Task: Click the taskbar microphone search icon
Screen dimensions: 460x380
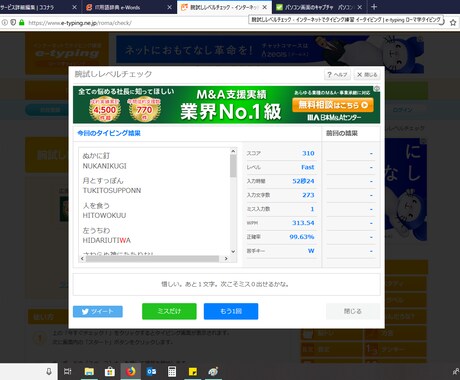Action: (49, 371)
